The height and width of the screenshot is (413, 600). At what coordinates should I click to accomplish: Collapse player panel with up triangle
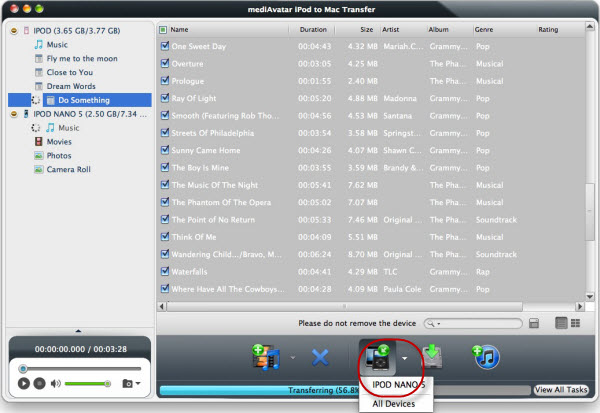(78, 331)
